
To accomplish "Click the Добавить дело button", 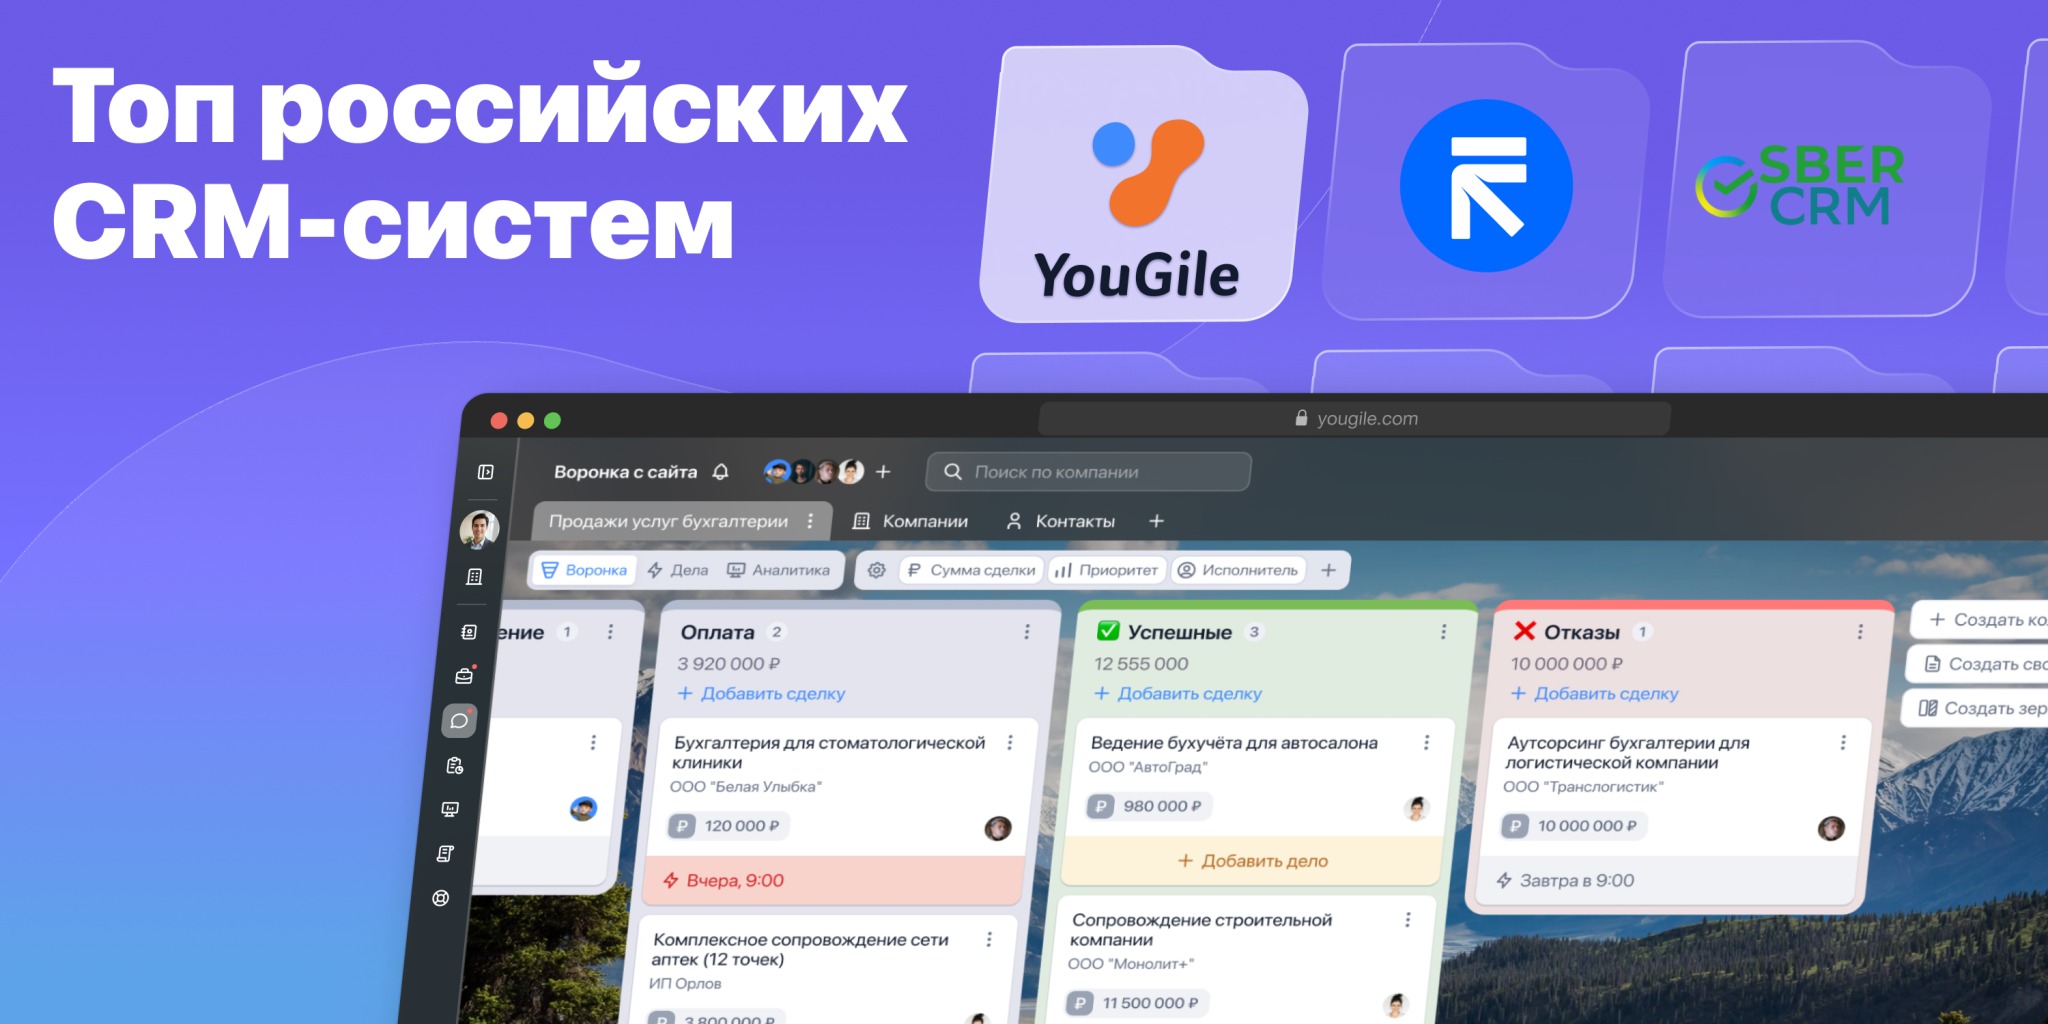I will pyautogui.click(x=1252, y=861).
